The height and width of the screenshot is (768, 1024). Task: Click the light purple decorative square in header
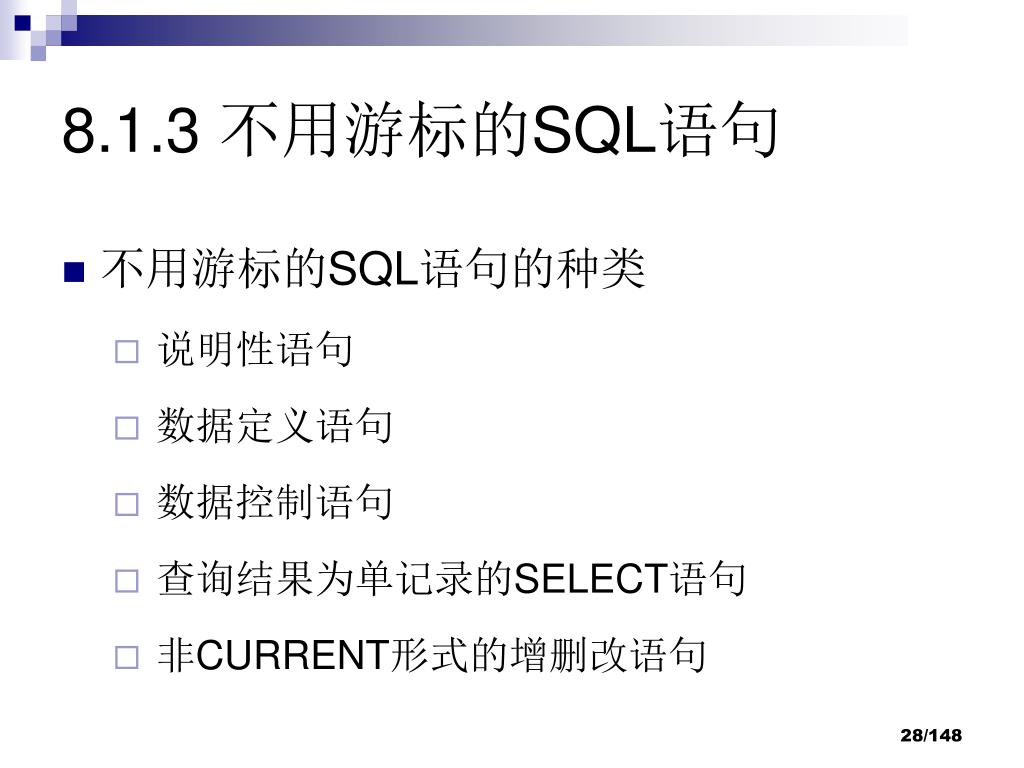coord(38,53)
